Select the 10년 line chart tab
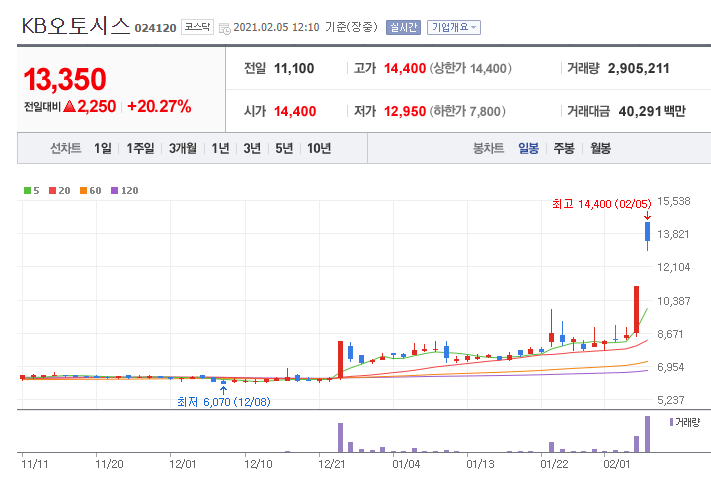 coord(319,148)
